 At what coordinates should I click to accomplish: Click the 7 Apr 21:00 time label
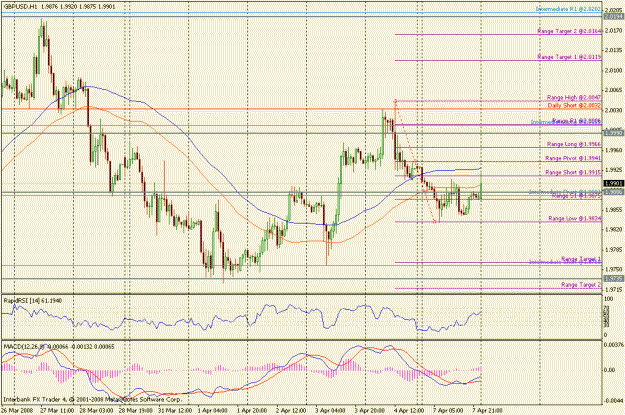tap(487, 410)
